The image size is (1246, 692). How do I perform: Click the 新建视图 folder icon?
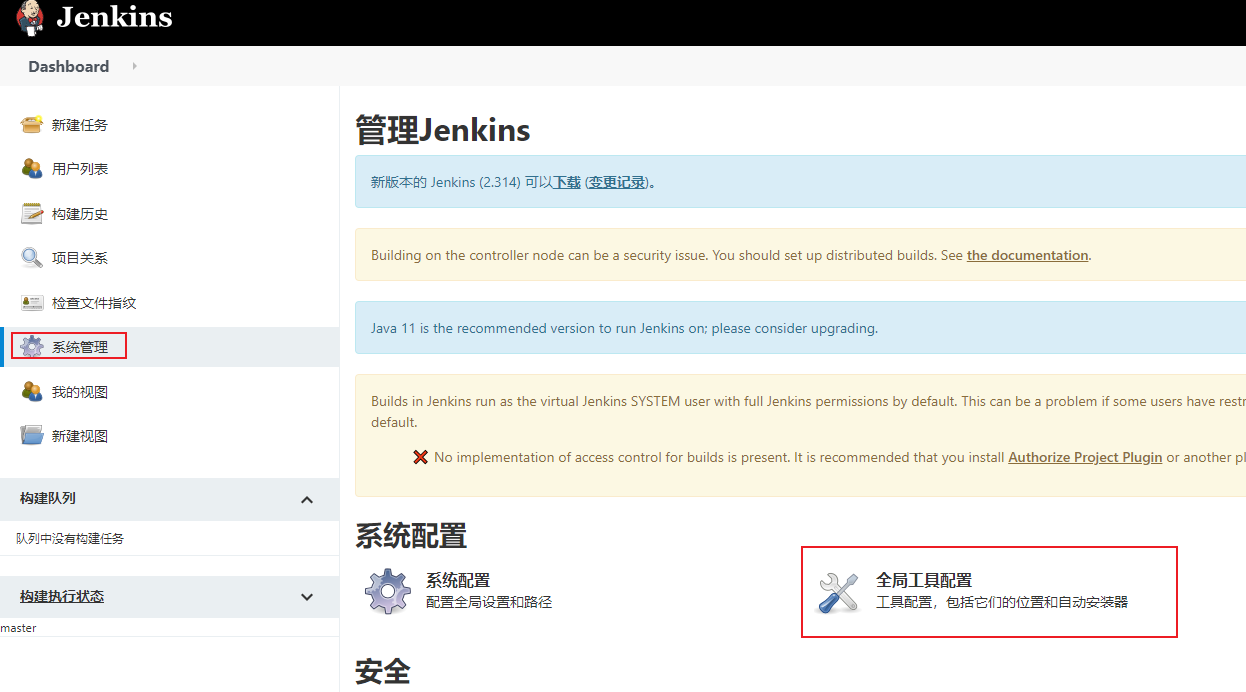(x=32, y=436)
